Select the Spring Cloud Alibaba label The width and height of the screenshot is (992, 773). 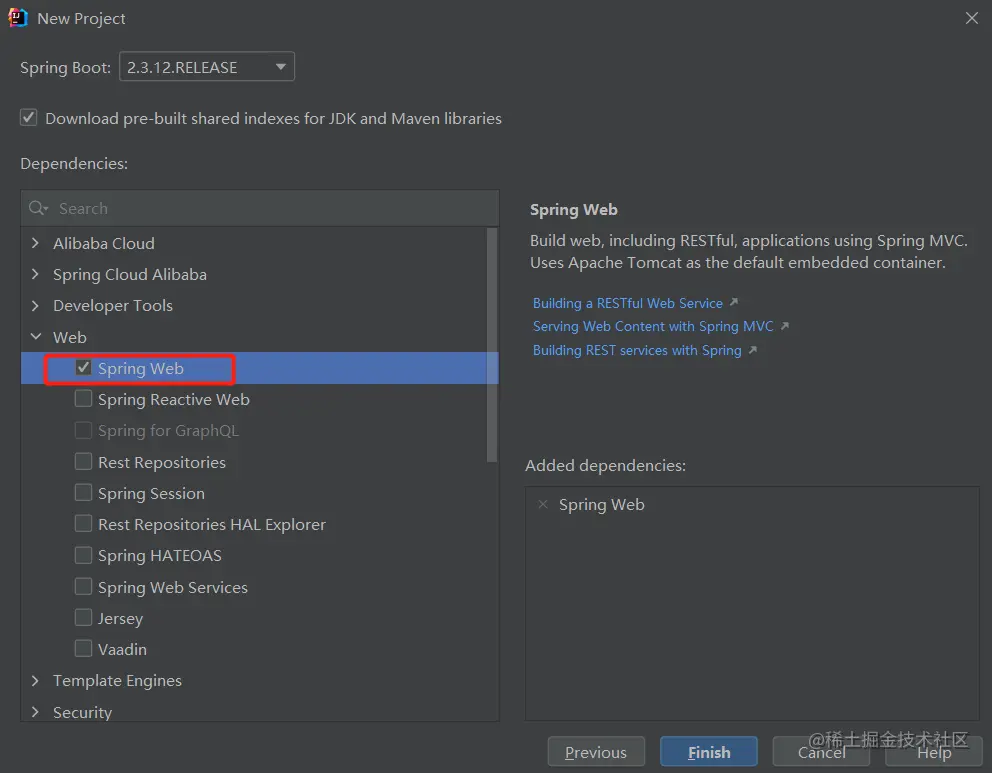pos(130,275)
